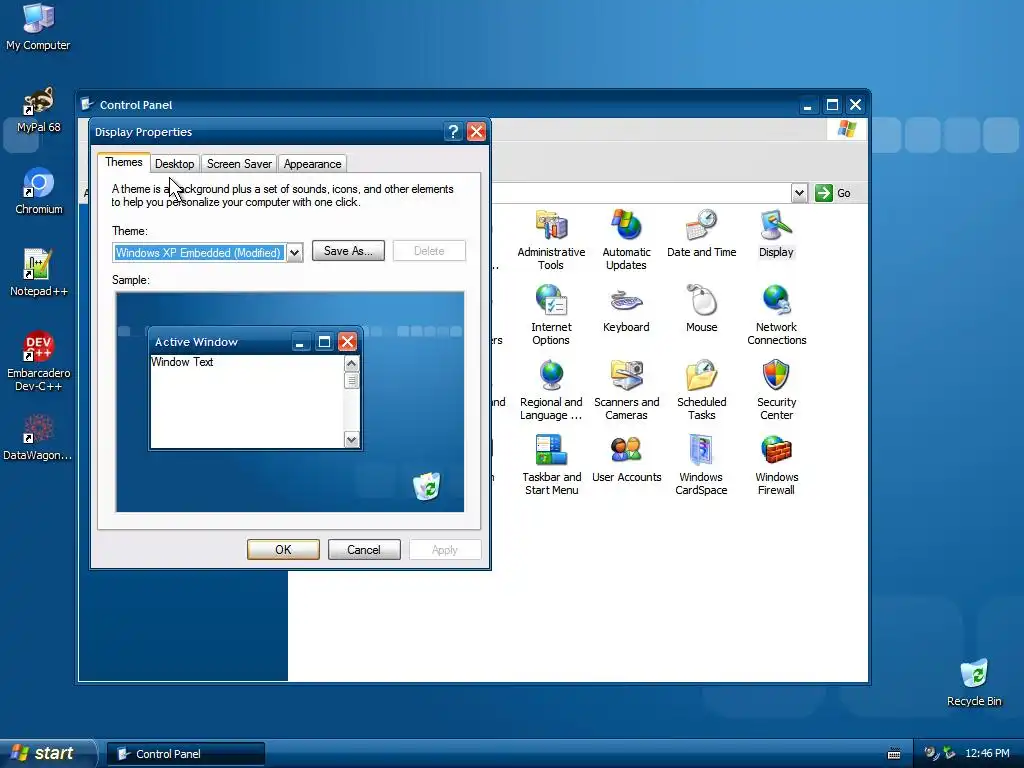The width and height of the screenshot is (1024, 768).
Task: Select Notepad++ desktop shortcut
Action: point(39,273)
